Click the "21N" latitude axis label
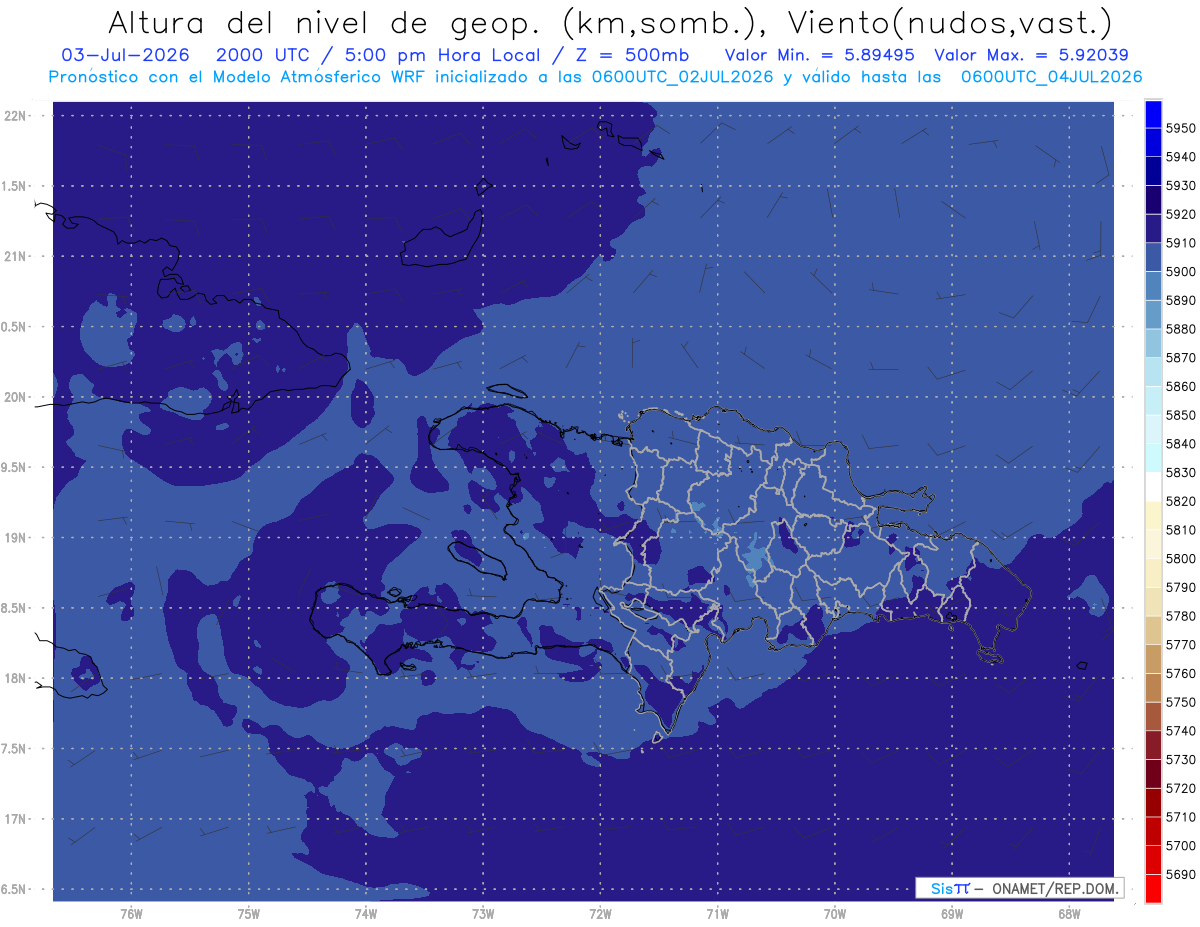 pyautogui.click(x=17, y=257)
